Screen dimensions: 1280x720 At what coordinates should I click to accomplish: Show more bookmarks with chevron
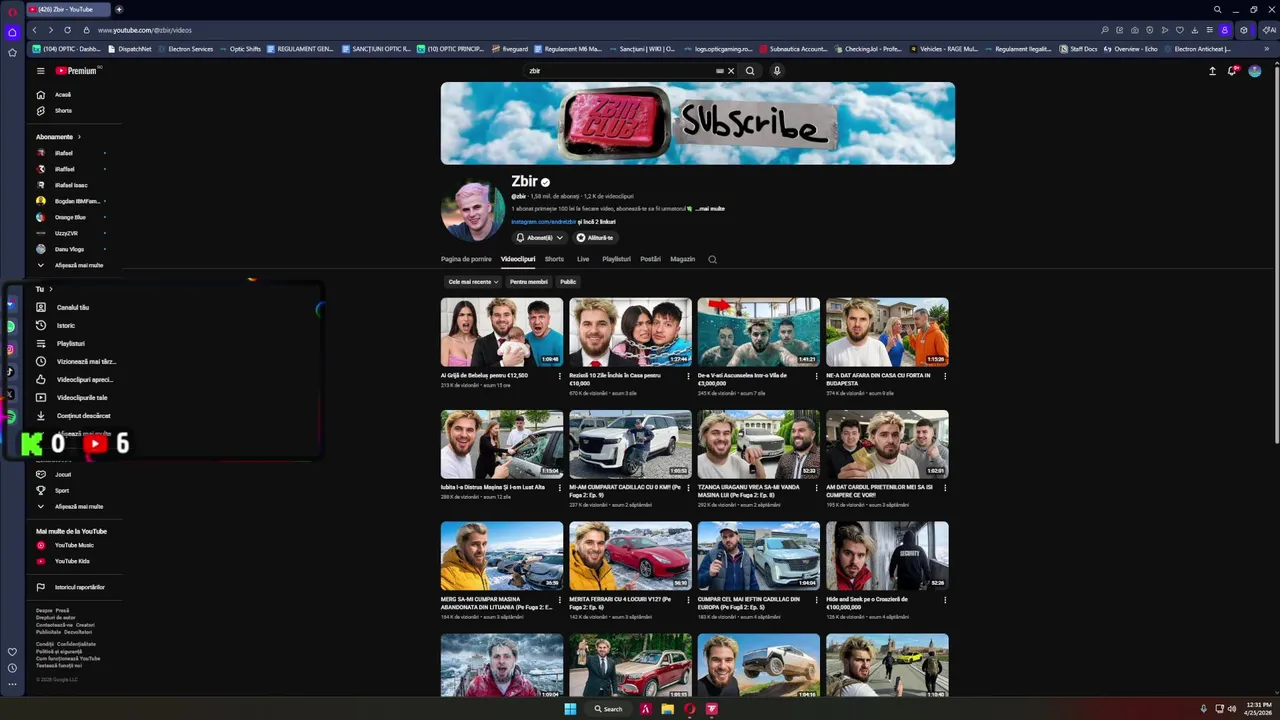1267,49
